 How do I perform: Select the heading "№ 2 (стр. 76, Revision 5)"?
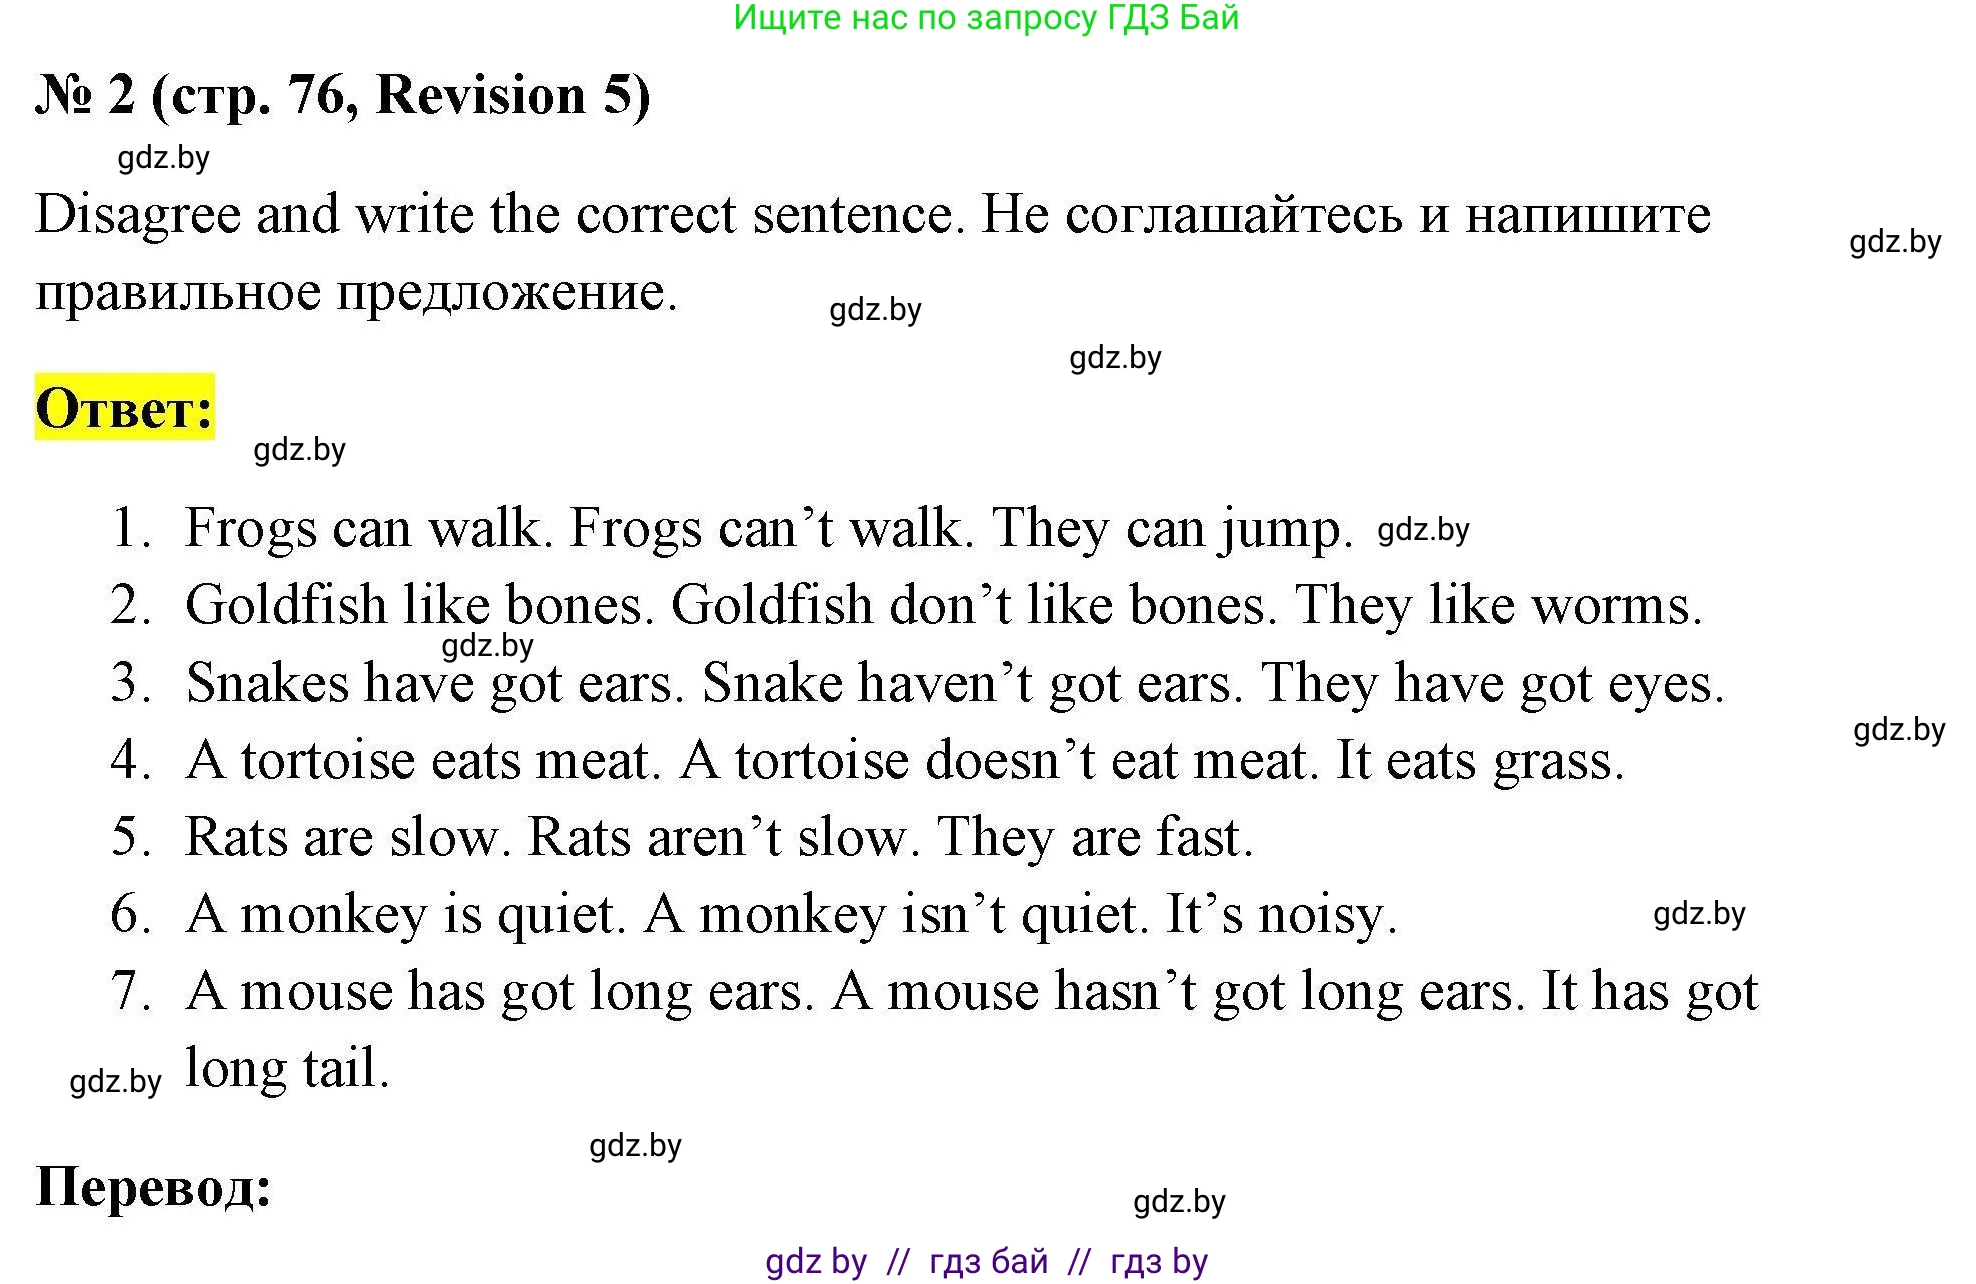coord(343,96)
